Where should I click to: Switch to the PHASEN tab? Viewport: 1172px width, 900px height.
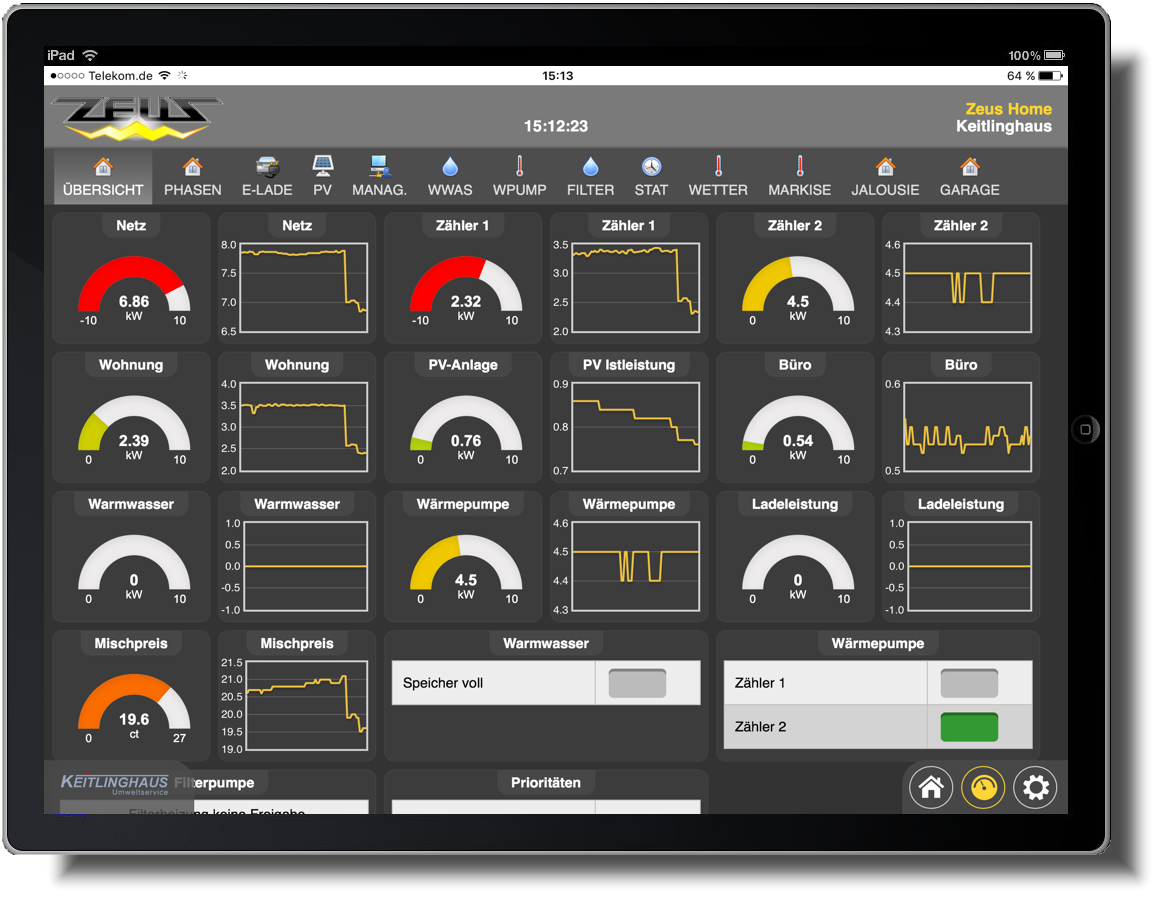pyautogui.click(x=194, y=178)
